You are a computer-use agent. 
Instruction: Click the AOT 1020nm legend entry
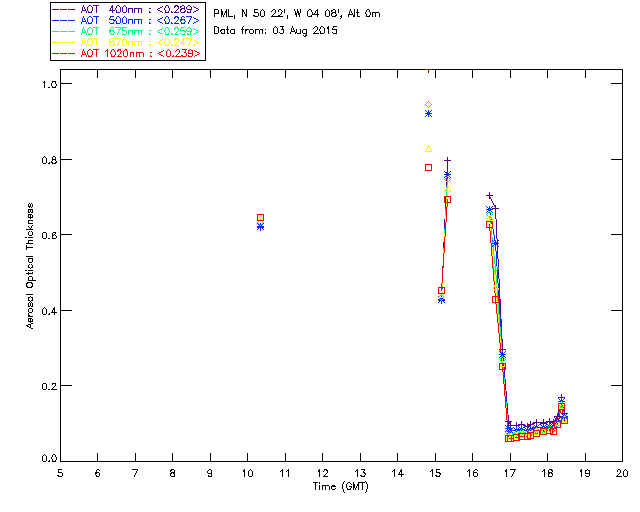click(x=127, y=53)
